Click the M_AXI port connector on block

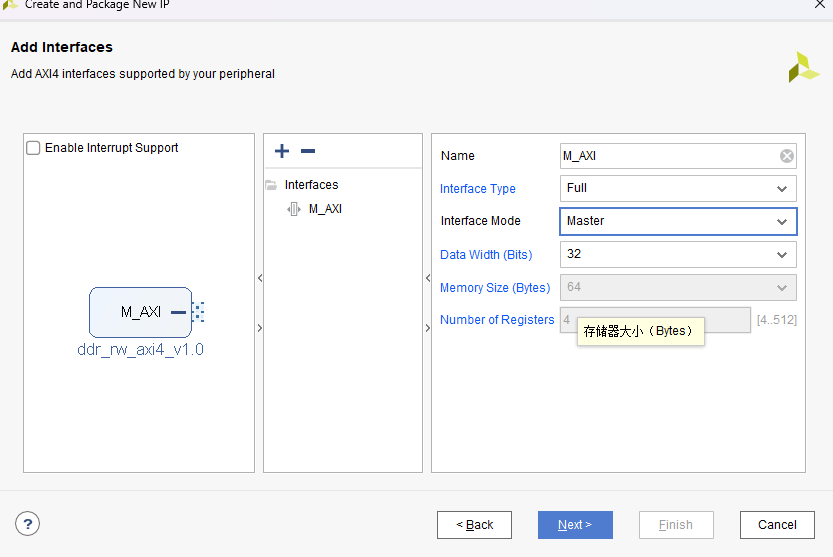[197, 312]
